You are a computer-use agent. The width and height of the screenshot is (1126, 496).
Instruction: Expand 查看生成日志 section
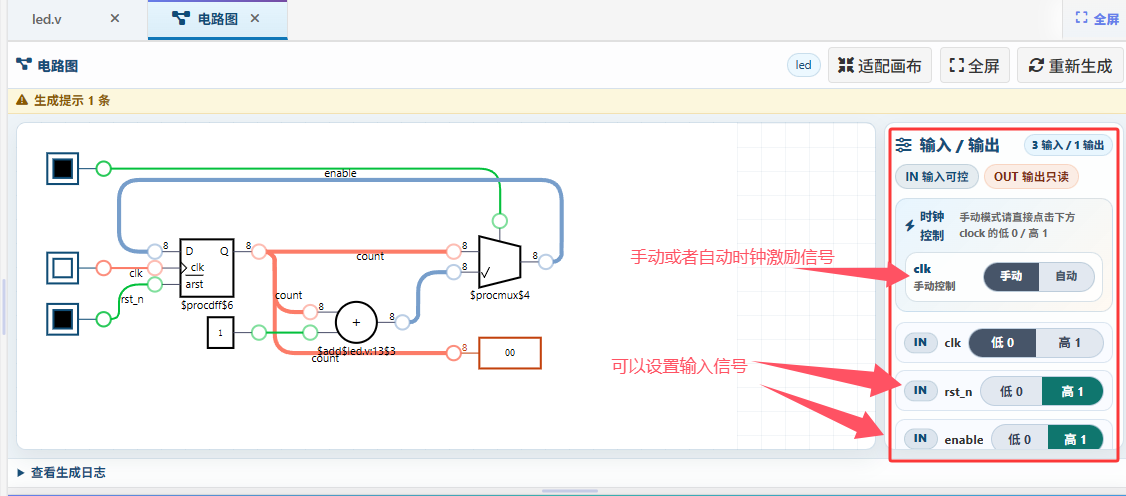(x=61, y=472)
